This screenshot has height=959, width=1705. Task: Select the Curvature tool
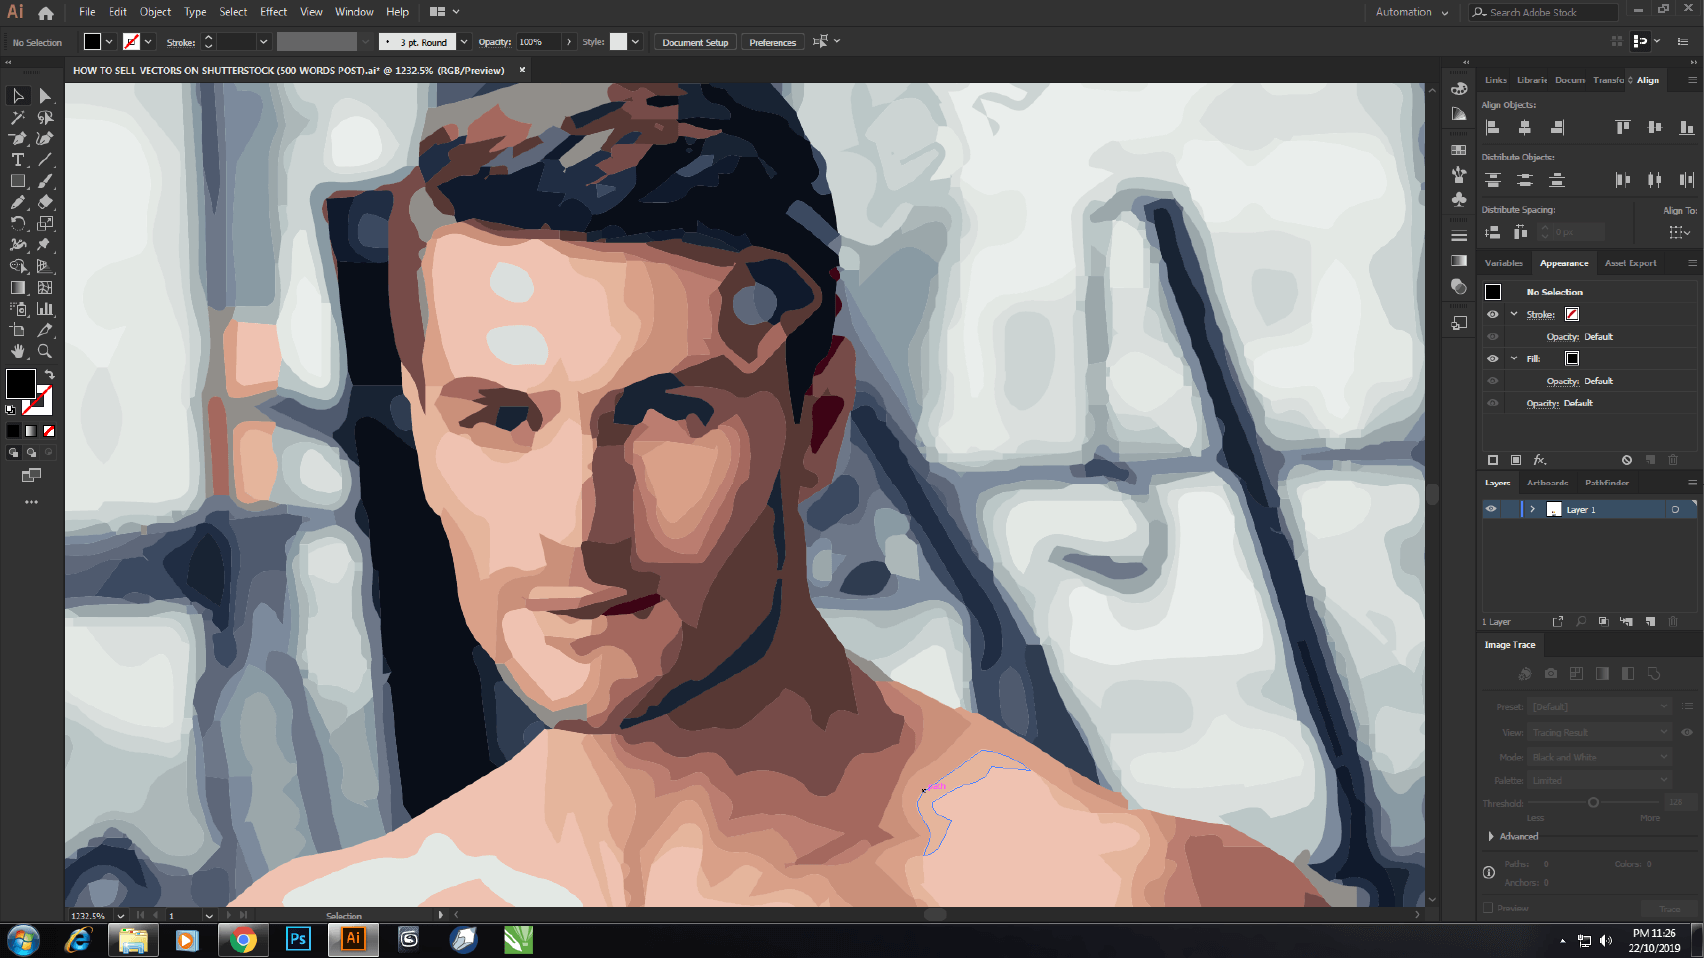(45, 139)
